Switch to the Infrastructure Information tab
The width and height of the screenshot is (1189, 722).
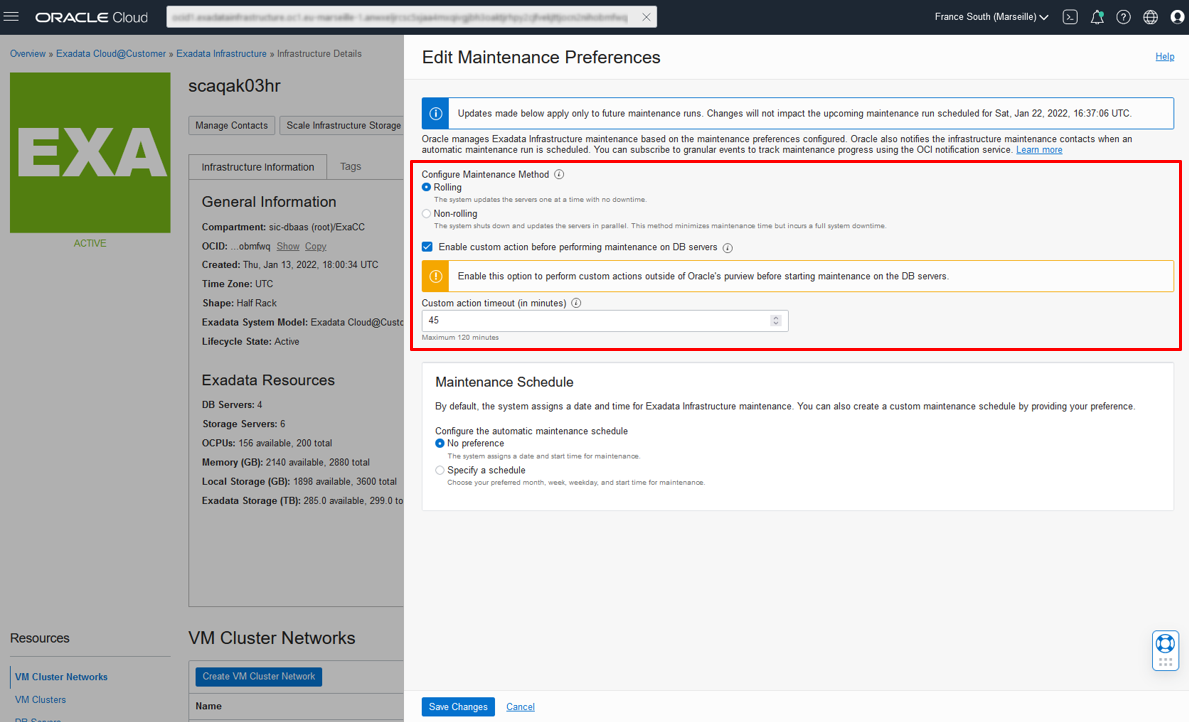click(x=258, y=167)
